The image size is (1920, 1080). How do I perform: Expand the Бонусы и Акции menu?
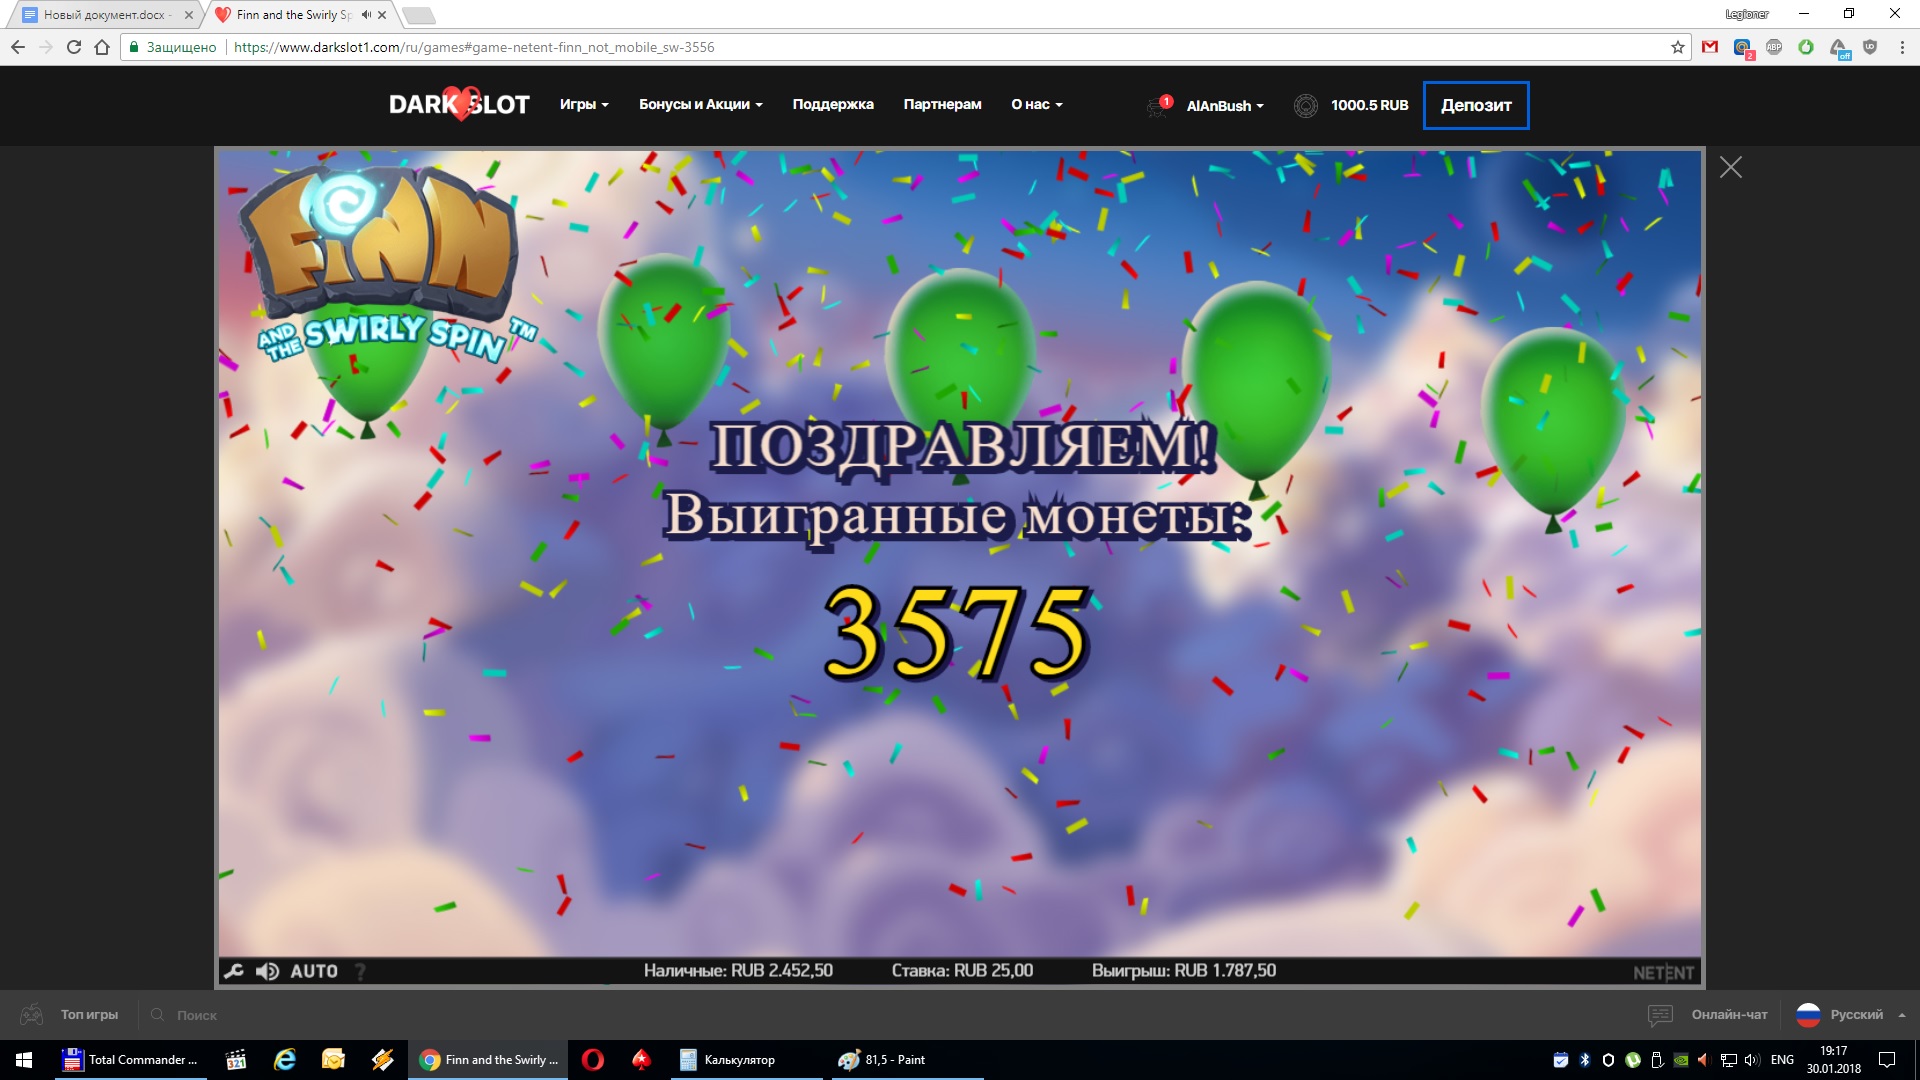pos(700,104)
